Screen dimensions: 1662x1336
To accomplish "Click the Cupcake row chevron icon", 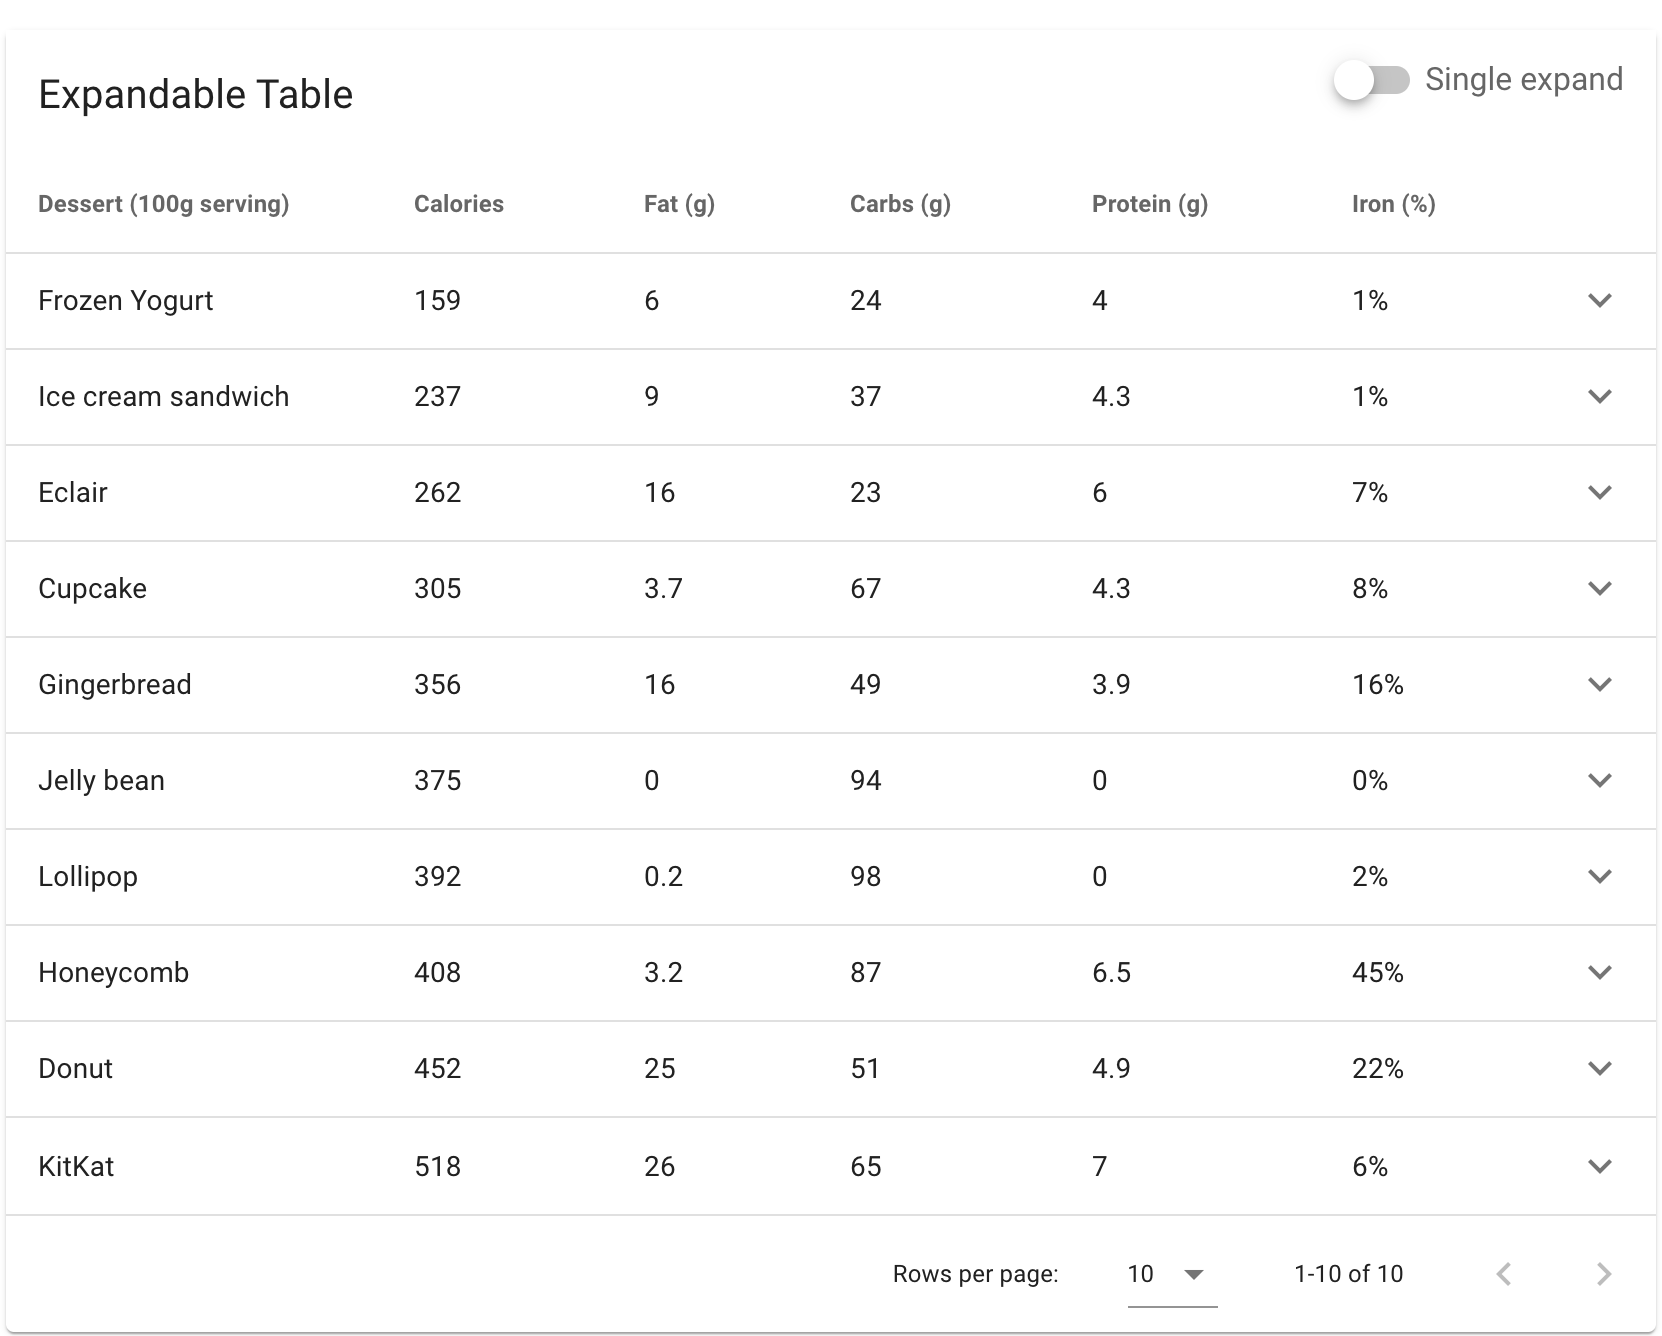I will pyautogui.click(x=1599, y=589).
